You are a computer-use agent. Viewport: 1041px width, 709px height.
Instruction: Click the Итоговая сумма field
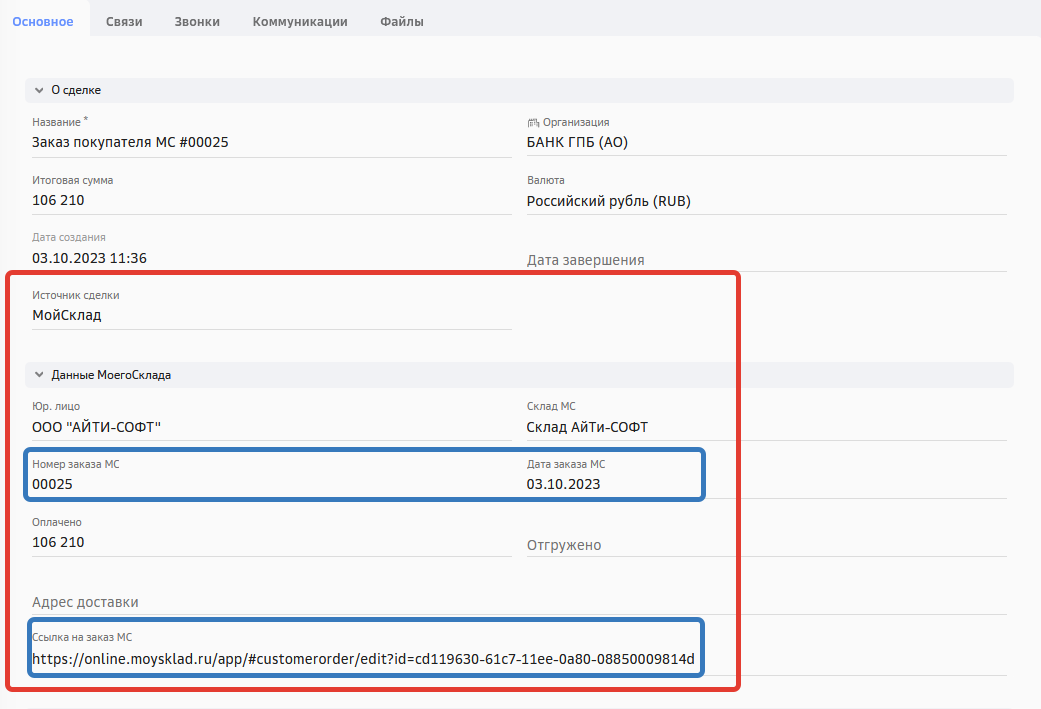coord(270,200)
